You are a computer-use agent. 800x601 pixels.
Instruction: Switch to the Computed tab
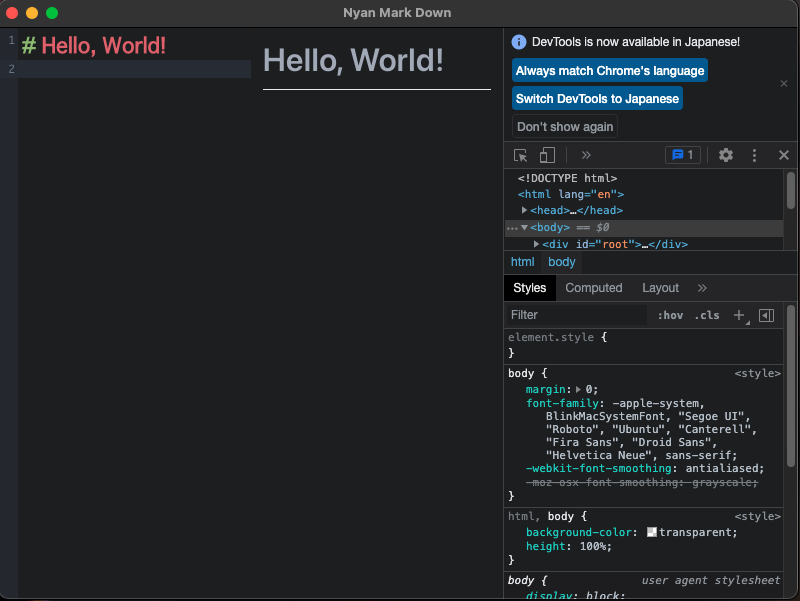coord(594,288)
